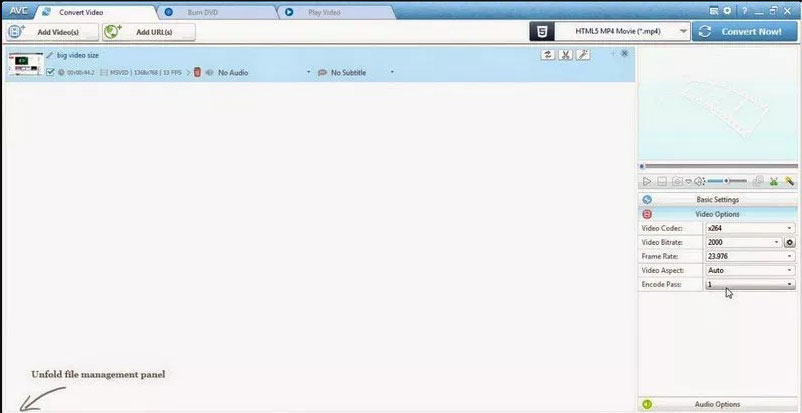Open the magic wand effects tool on the video row
This screenshot has height=413, width=802.
pos(583,55)
